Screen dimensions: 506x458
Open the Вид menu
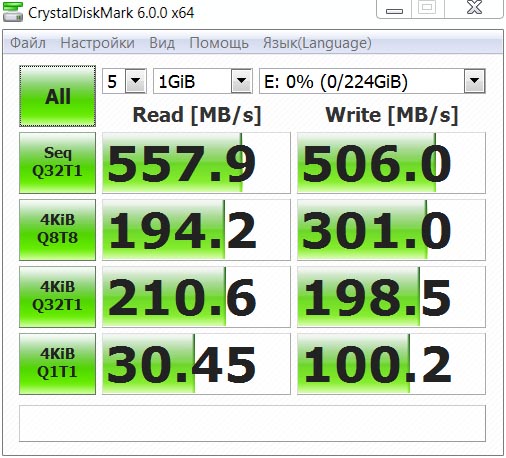click(x=162, y=43)
